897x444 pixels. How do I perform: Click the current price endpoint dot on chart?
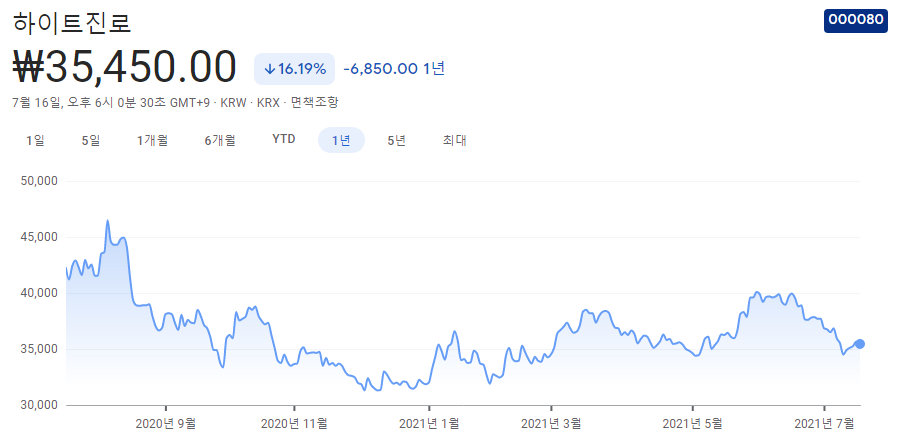859,344
